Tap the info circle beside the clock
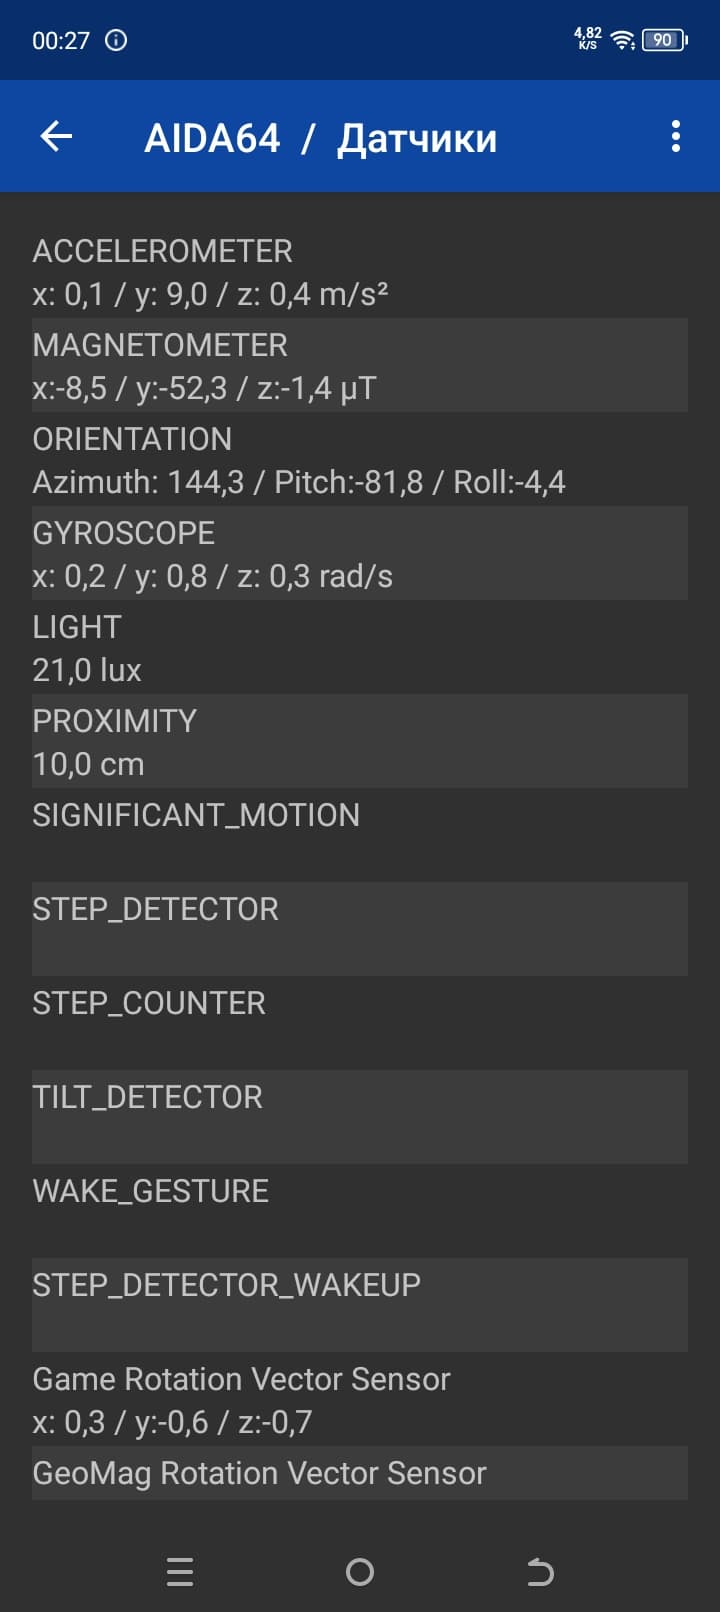The width and height of the screenshot is (720, 1612). (116, 40)
